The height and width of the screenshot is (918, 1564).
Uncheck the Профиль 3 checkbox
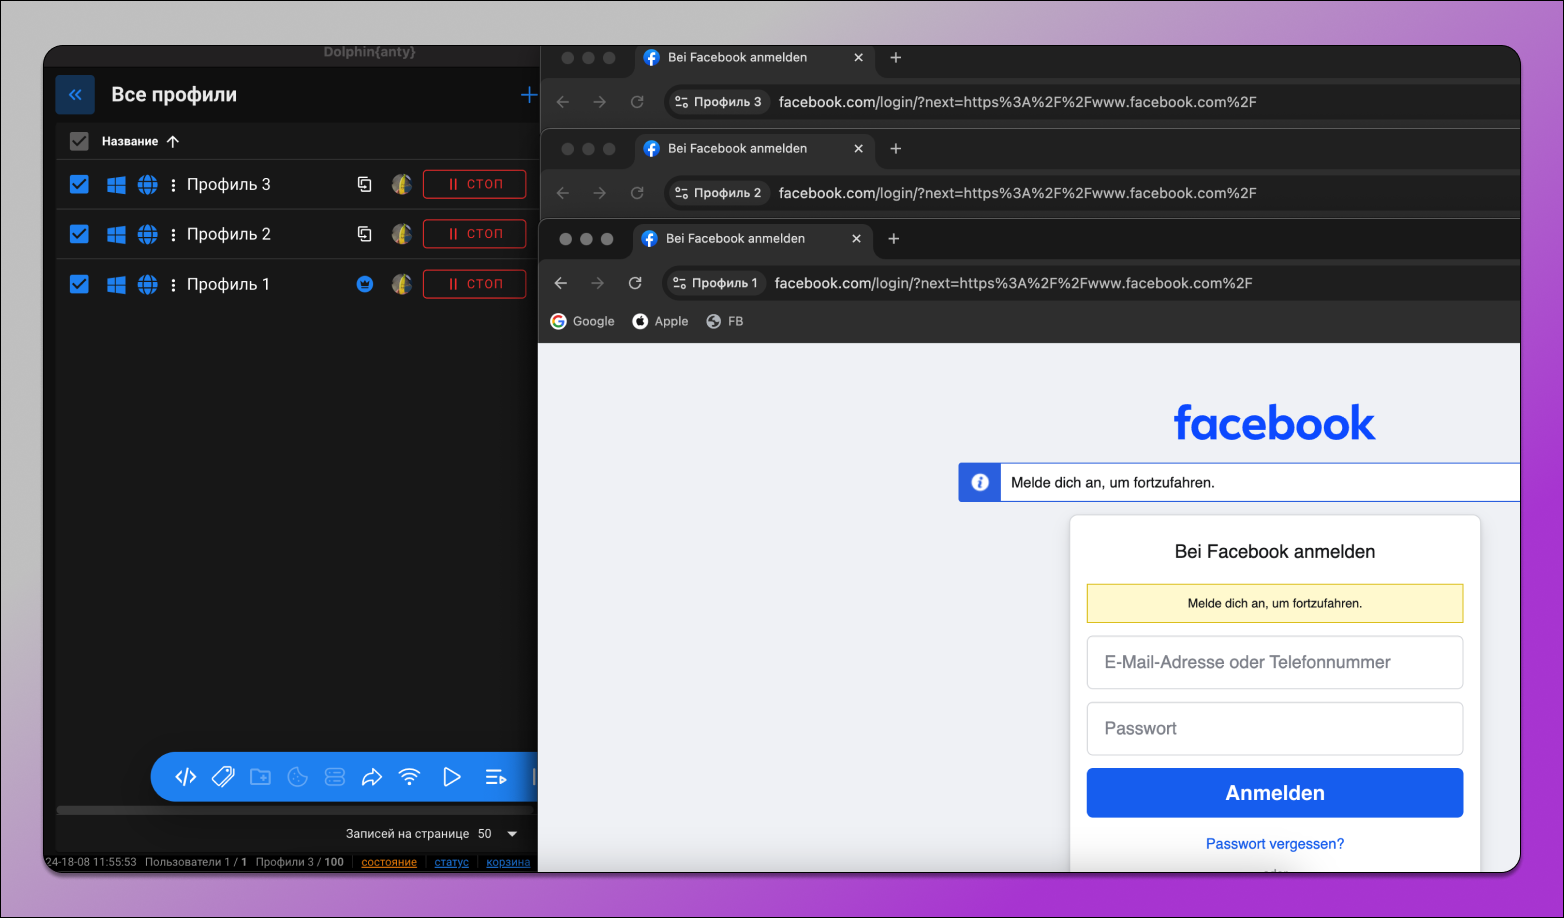click(79, 184)
